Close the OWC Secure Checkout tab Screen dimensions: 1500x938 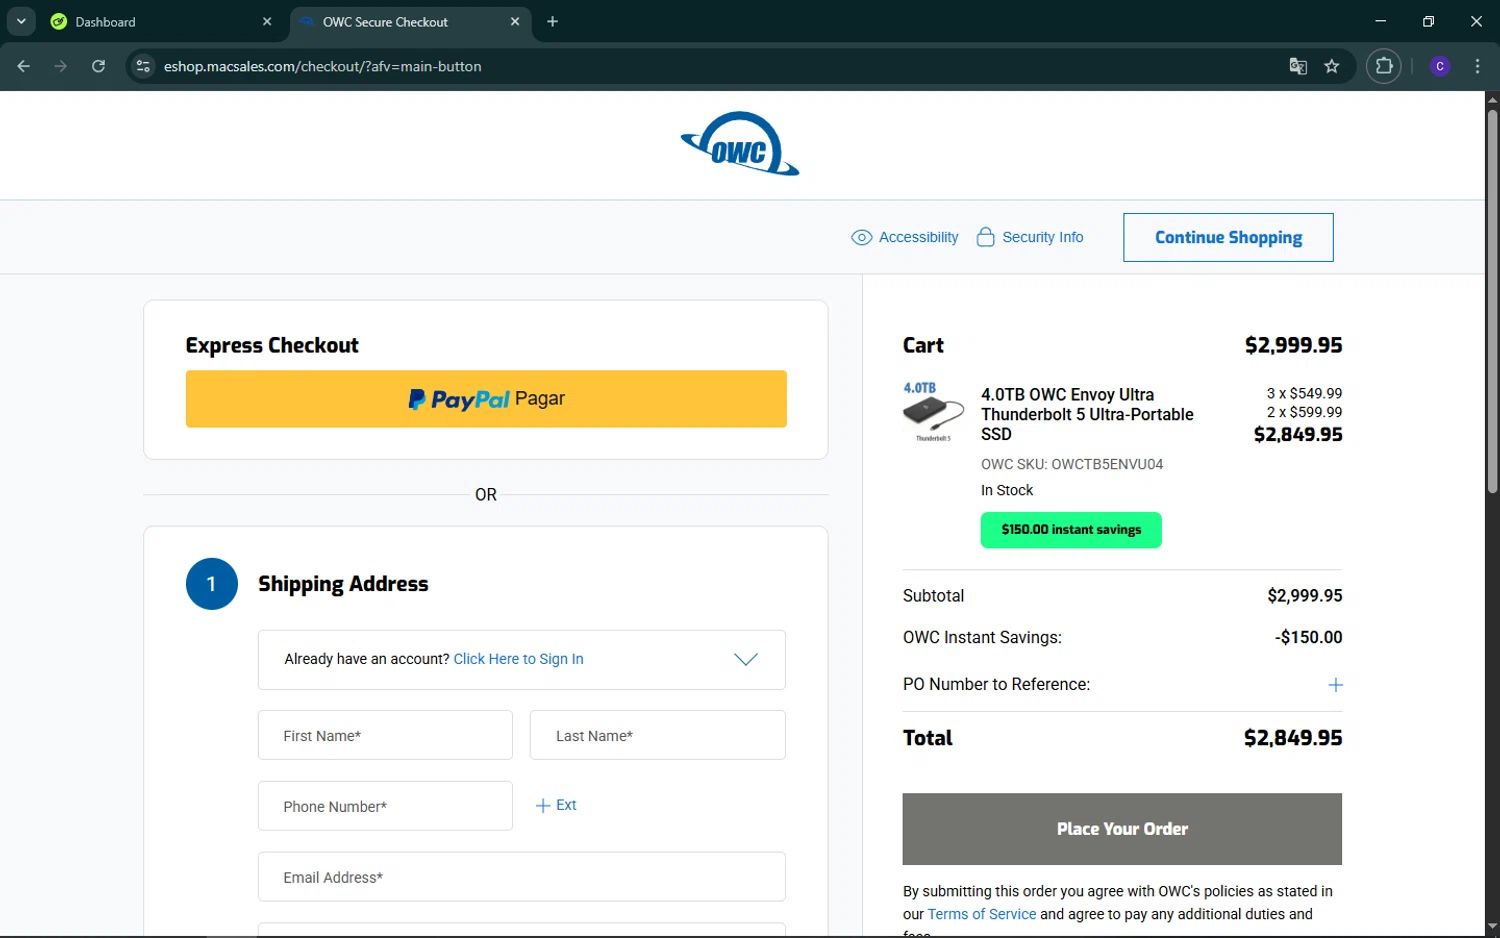[x=515, y=21]
